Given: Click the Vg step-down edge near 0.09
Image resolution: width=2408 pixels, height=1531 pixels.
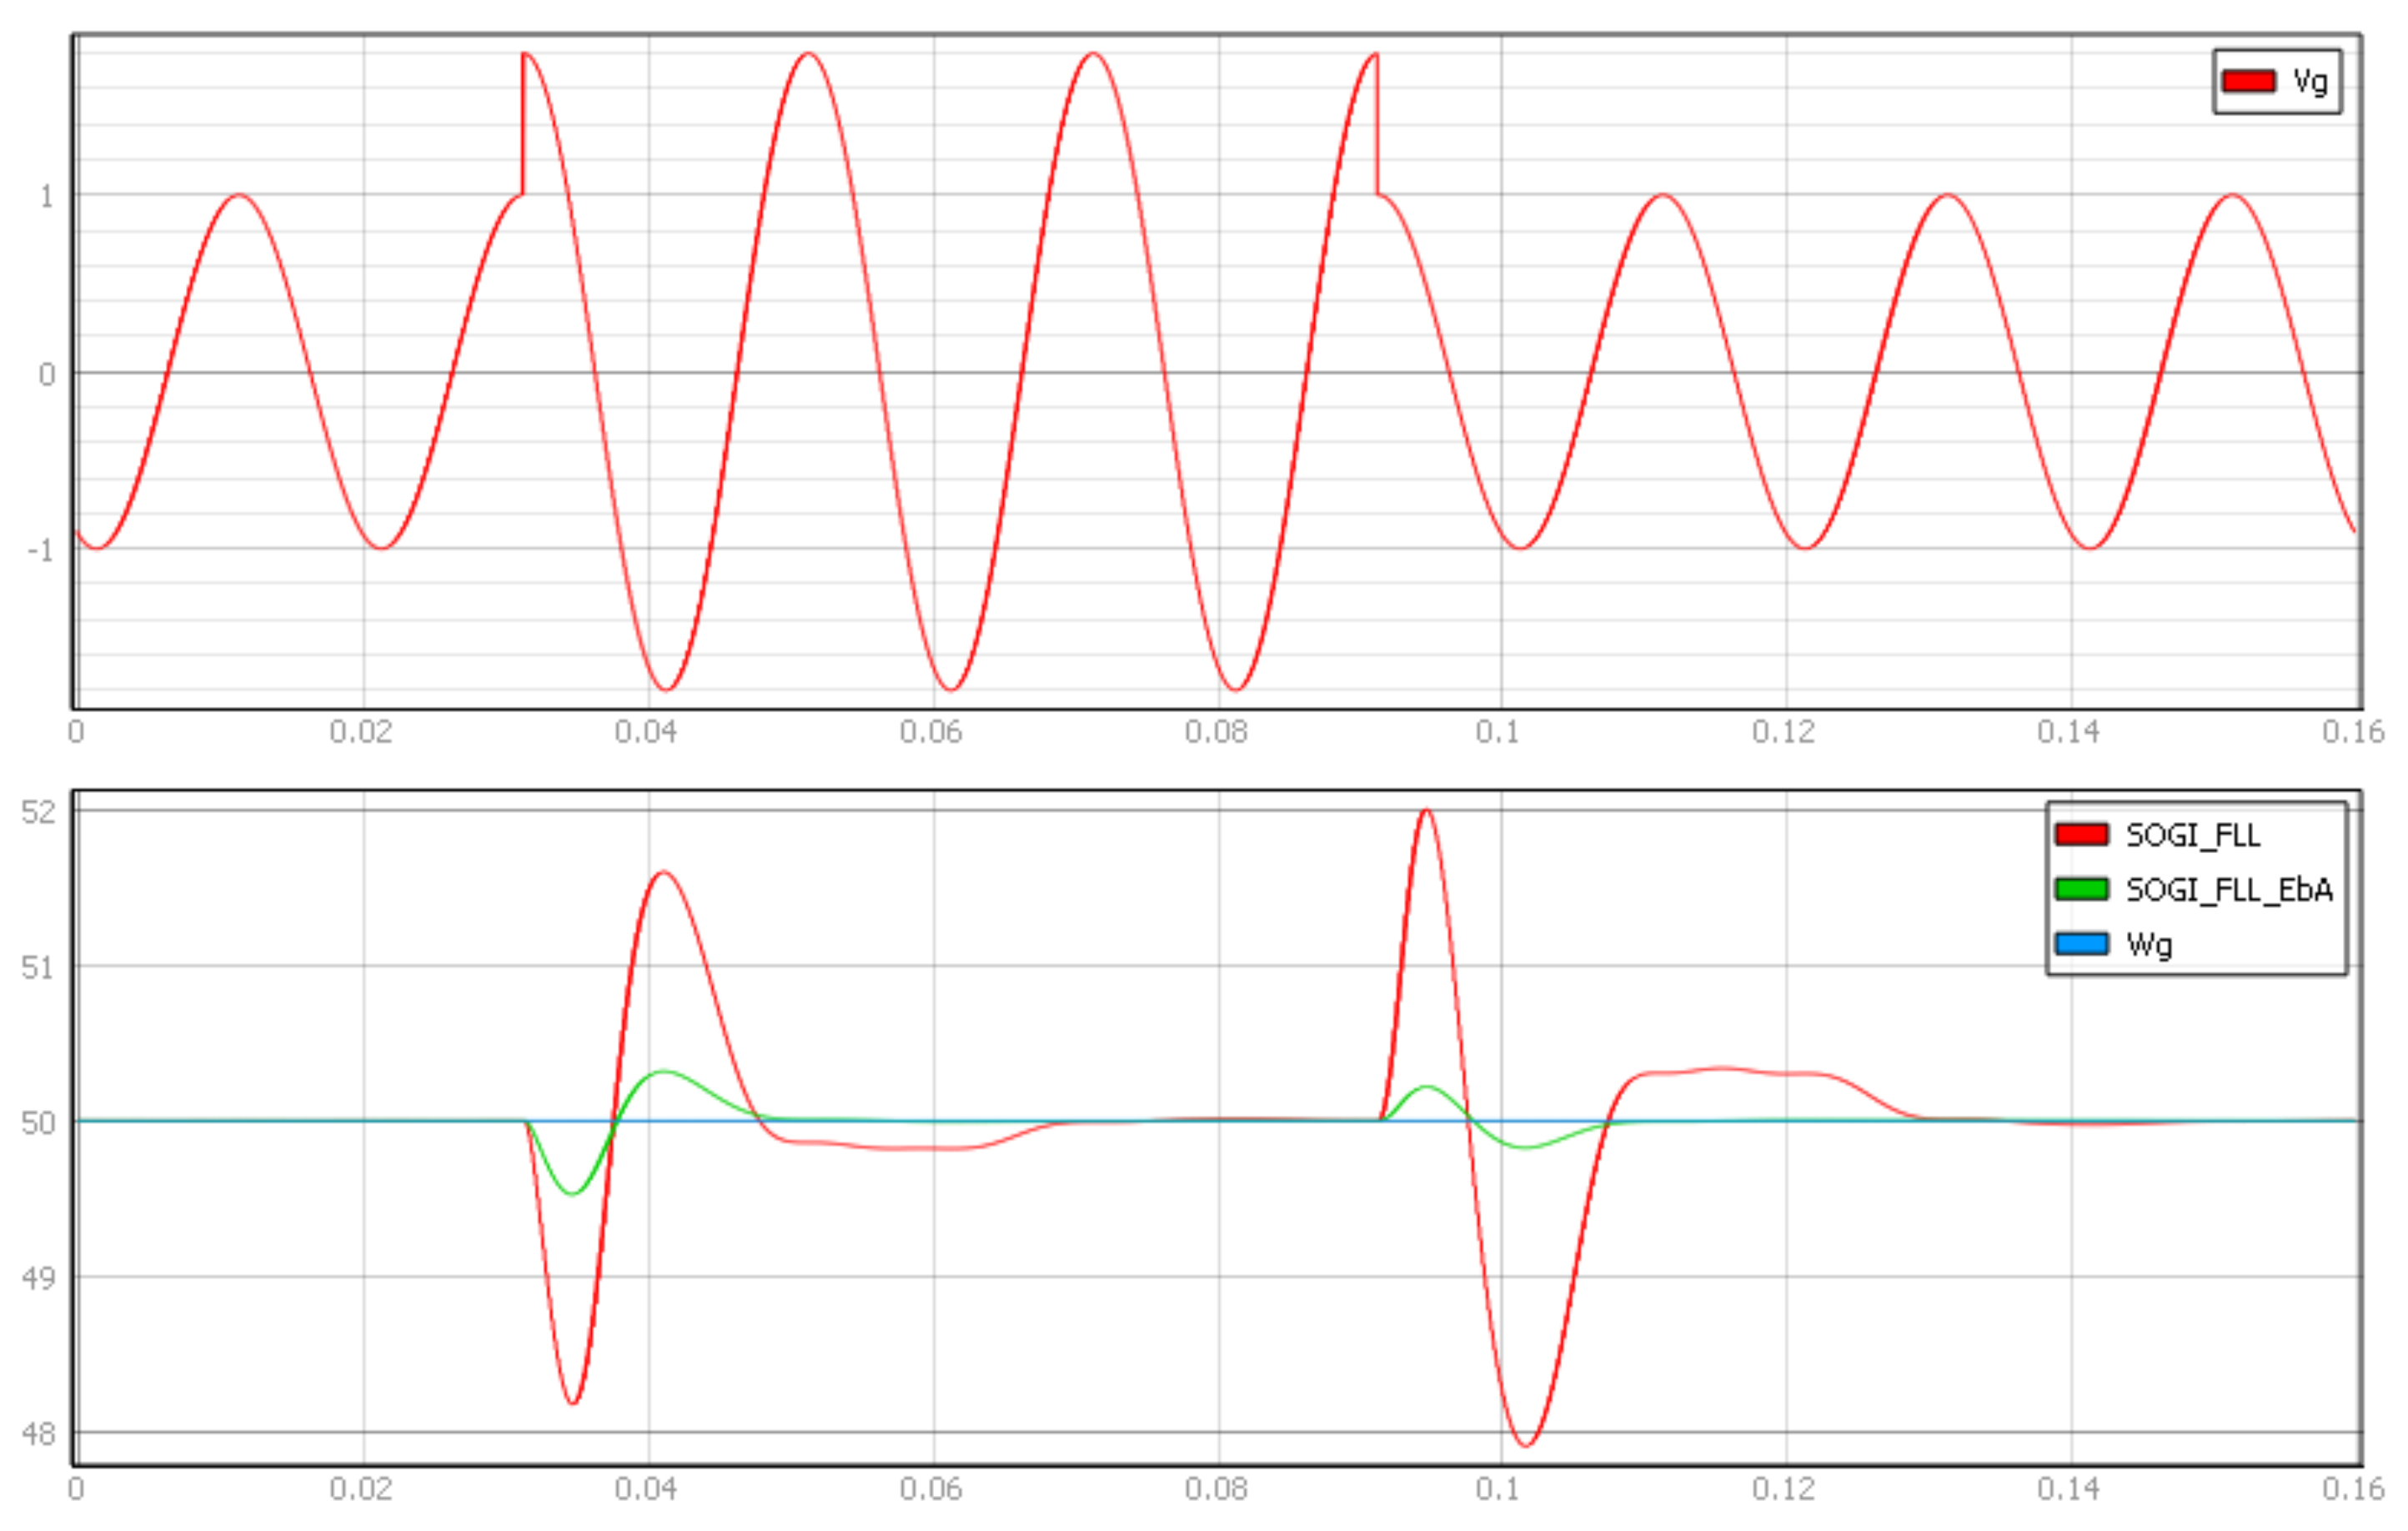Looking at the screenshot, I should pyautogui.click(x=1377, y=125).
